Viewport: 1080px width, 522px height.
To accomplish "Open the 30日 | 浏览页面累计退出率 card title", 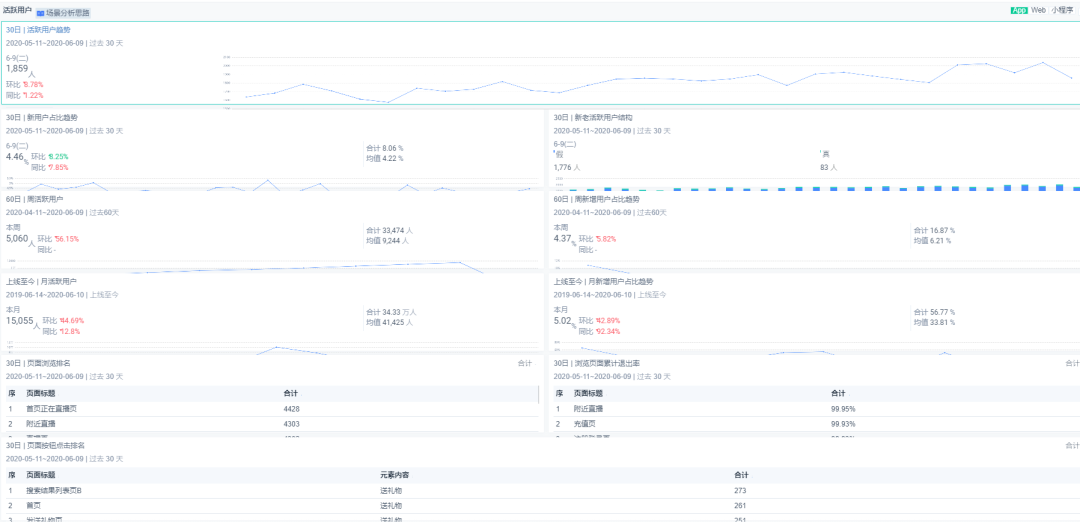I will point(594,363).
